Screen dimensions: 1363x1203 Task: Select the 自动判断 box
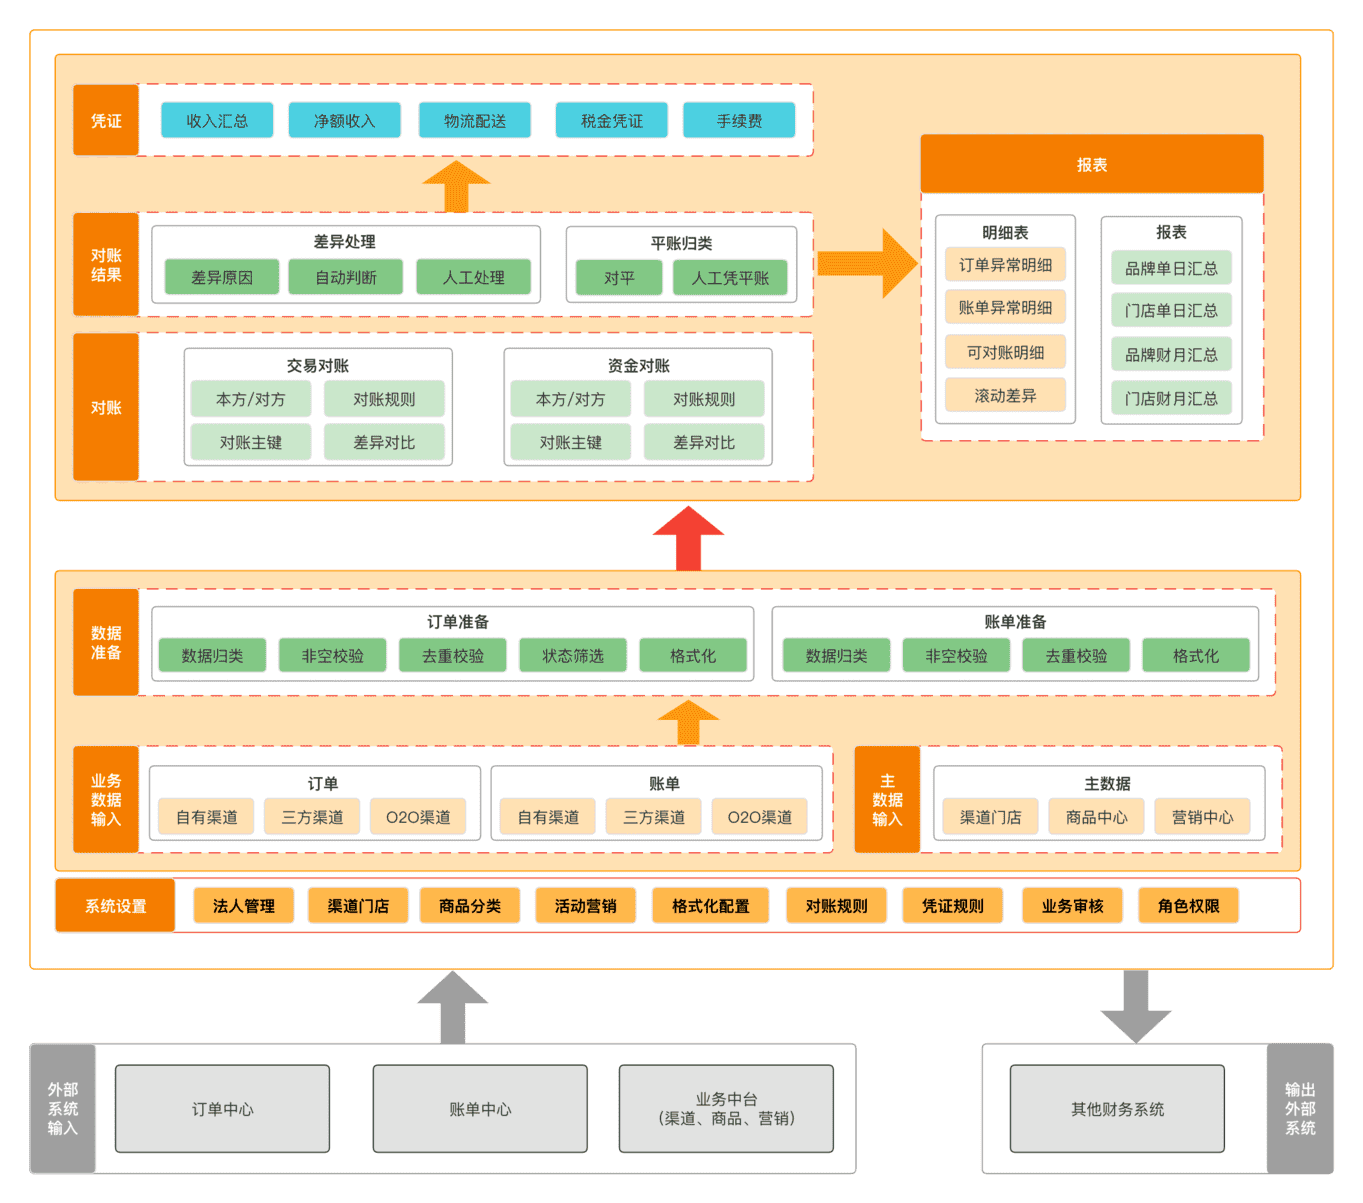(346, 277)
